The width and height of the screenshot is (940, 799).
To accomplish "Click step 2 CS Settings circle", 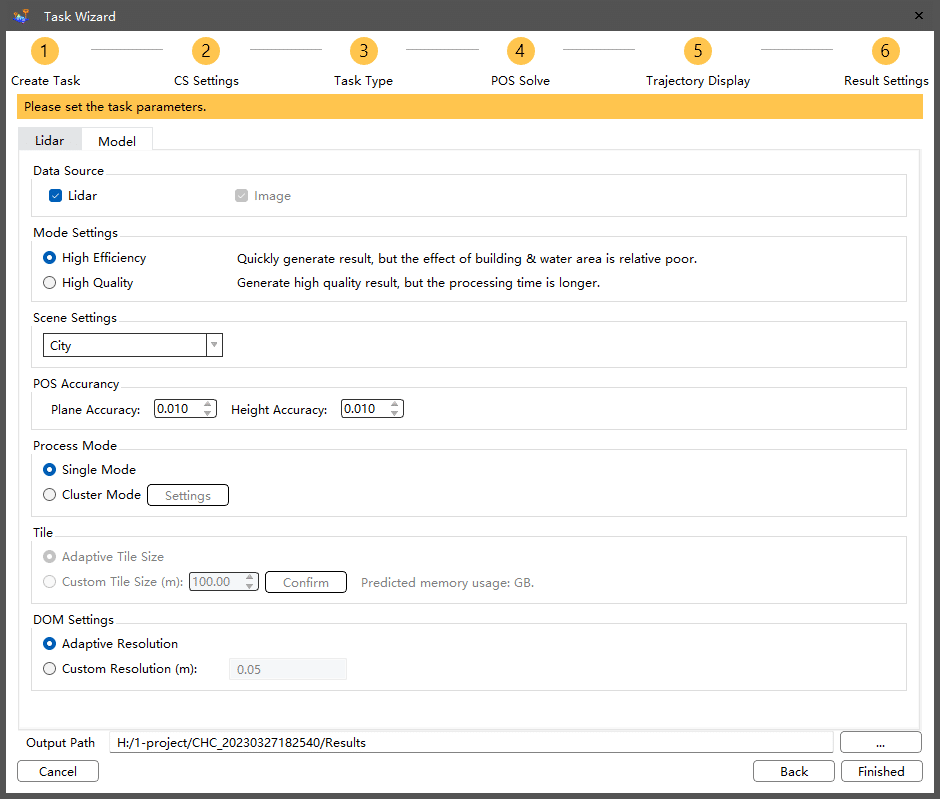I will tap(205, 51).
